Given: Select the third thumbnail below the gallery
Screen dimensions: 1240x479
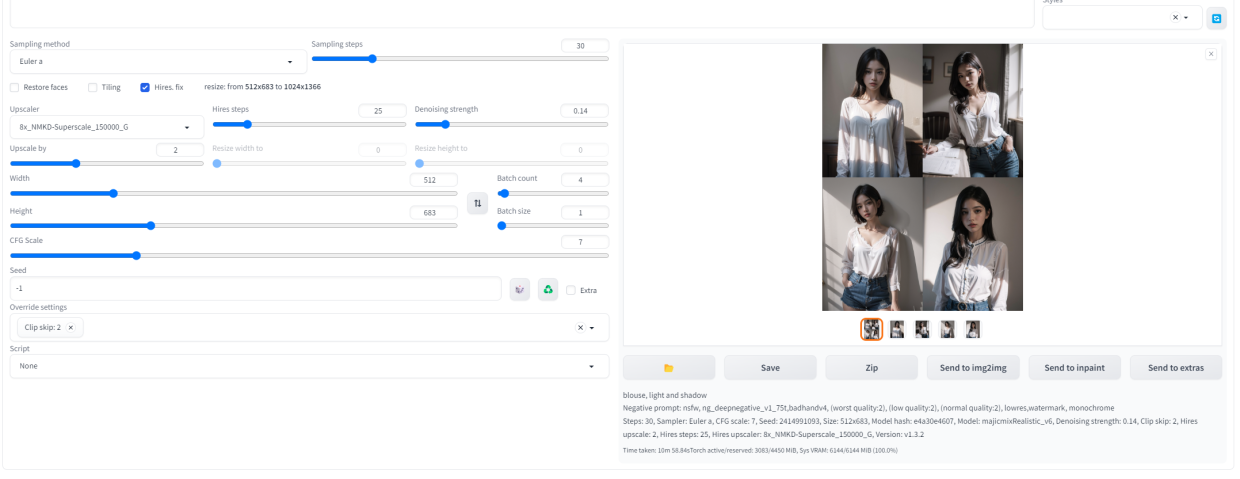Looking at the screenshot, I should pyautogui.click(x=922, y=329).
